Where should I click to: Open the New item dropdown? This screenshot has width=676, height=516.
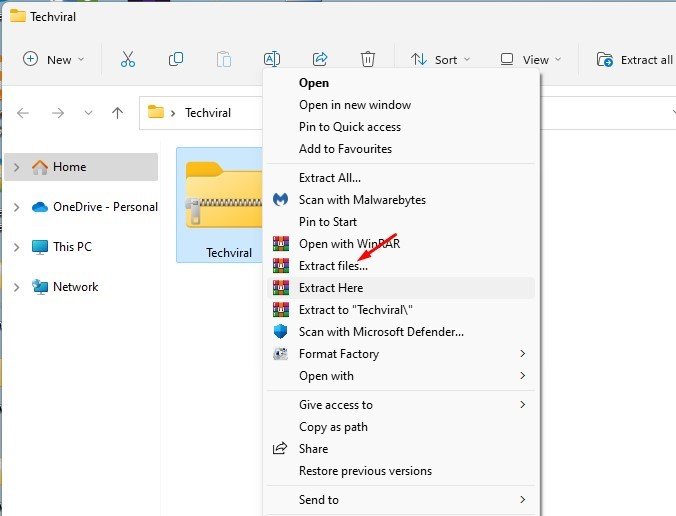53,59
